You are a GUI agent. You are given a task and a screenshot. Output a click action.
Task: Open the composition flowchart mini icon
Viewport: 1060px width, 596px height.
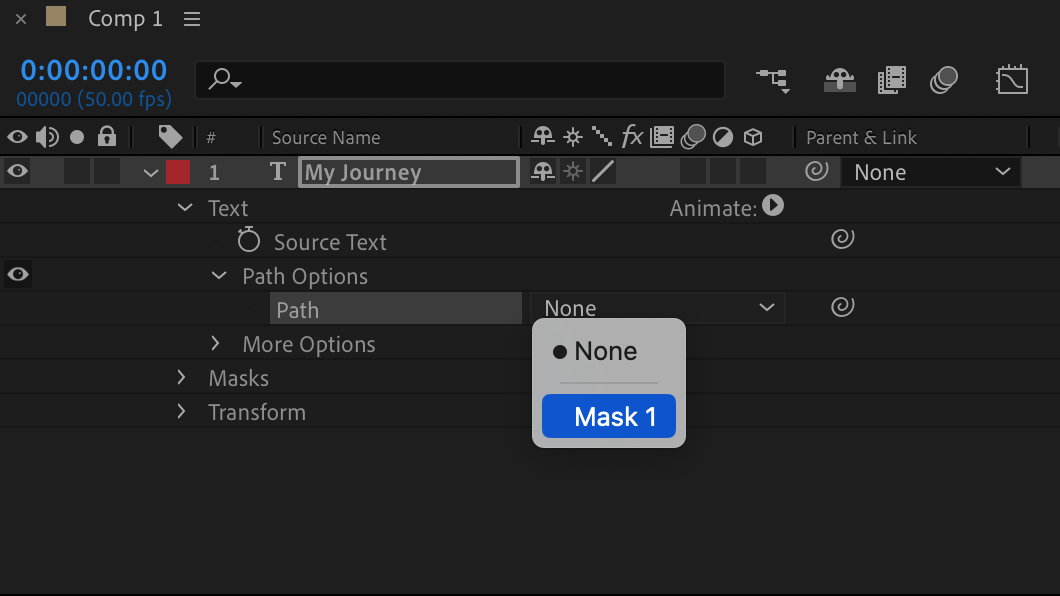coord(772,80)
